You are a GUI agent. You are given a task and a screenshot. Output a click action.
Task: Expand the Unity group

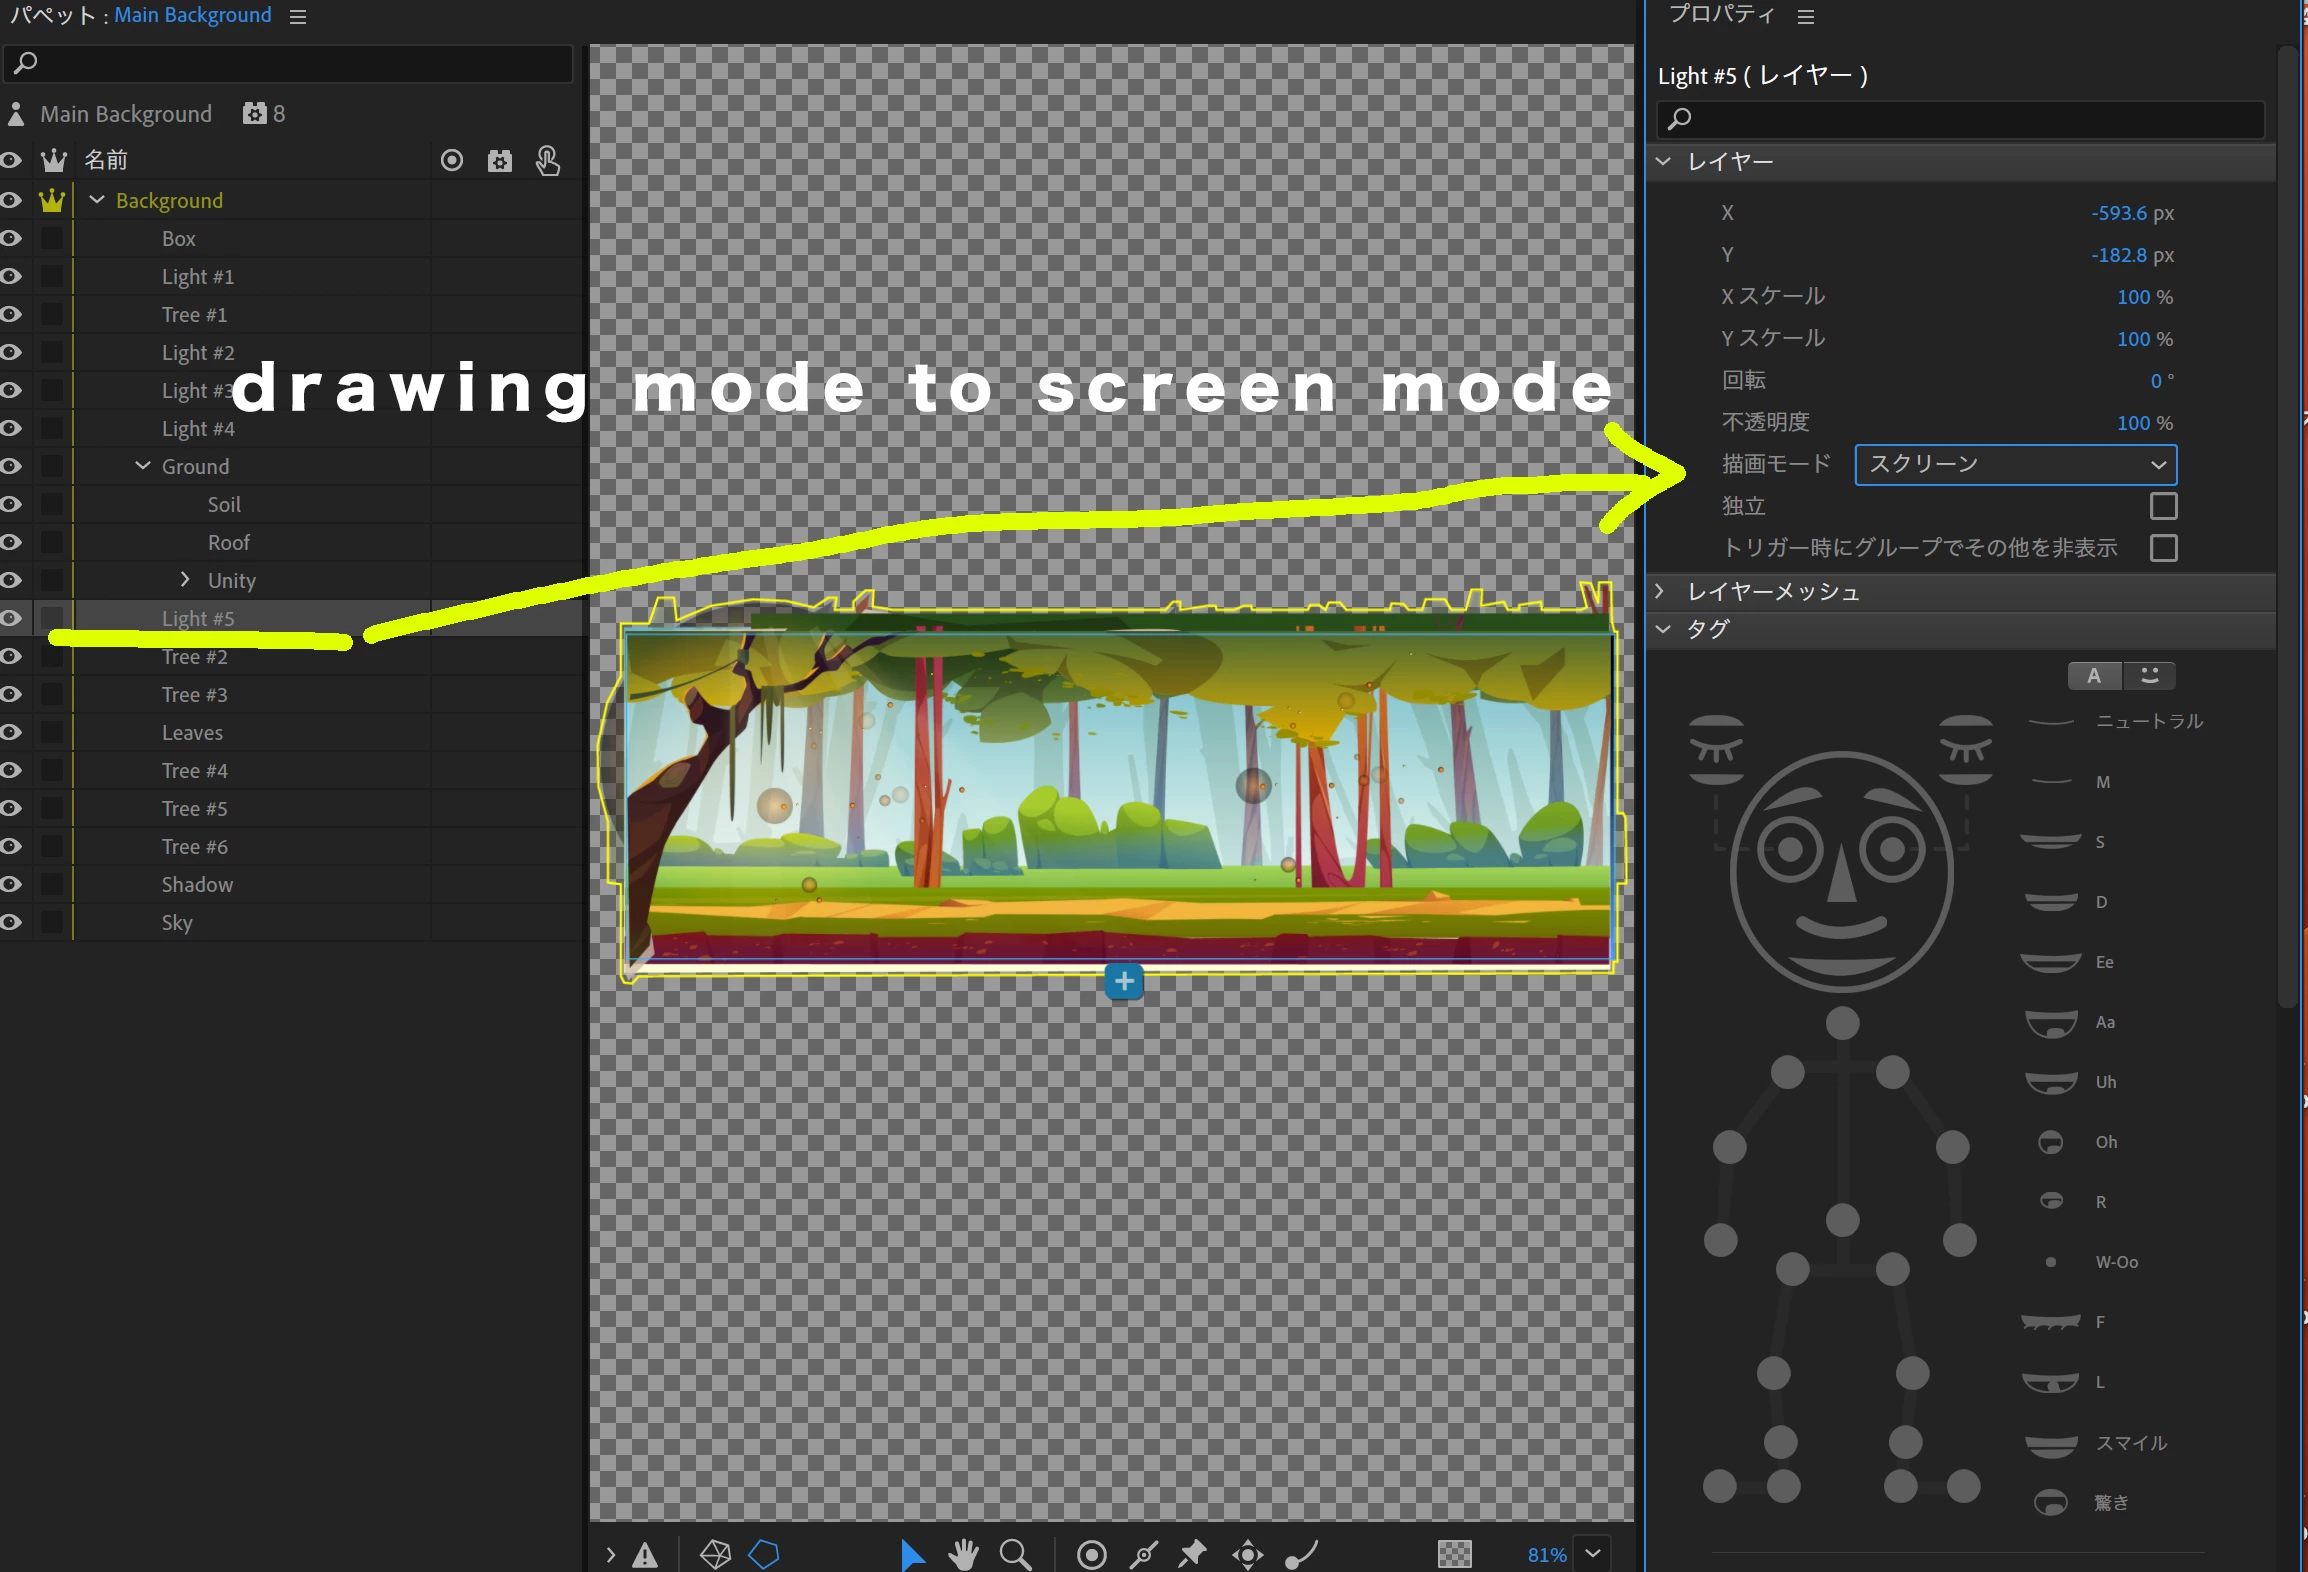pos(185,580)
